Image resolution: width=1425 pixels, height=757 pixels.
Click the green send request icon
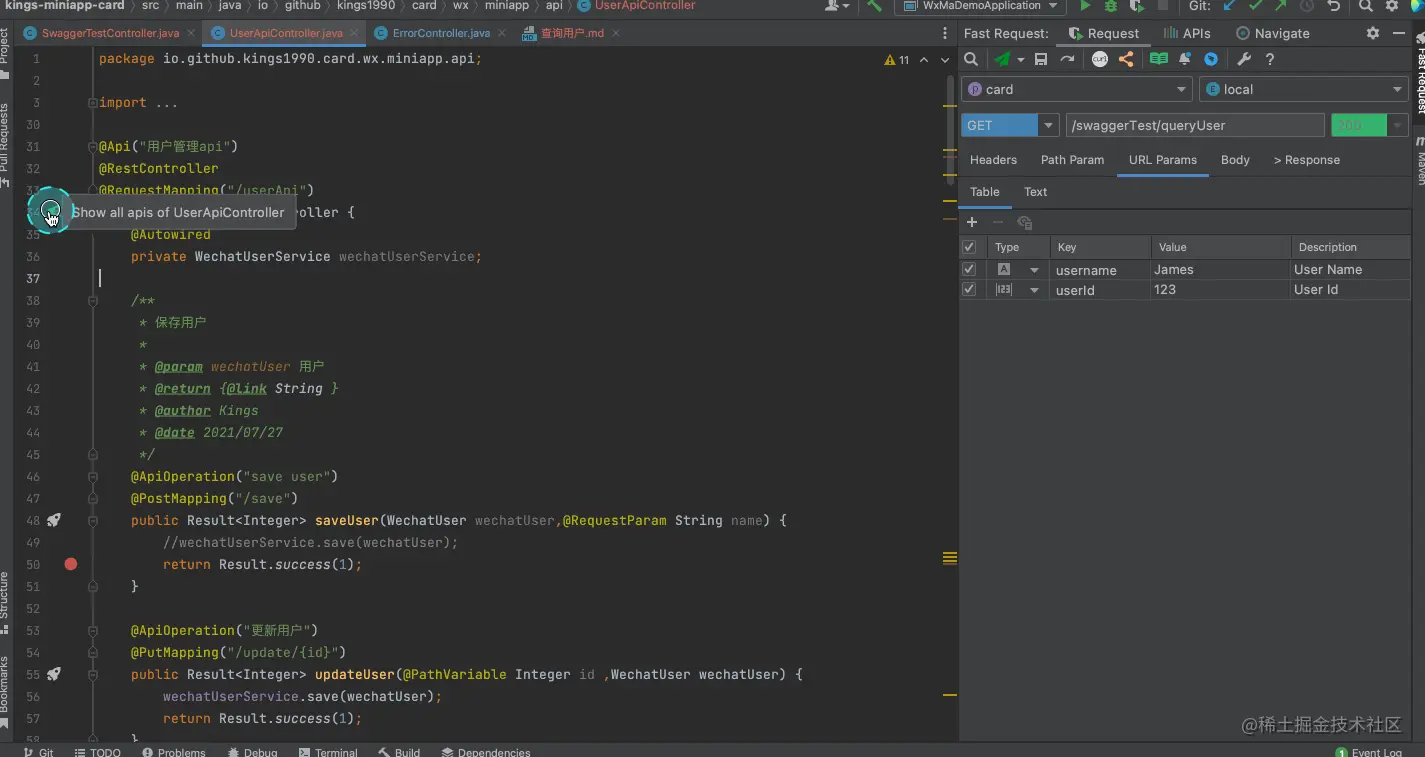click(x=1002, y=60)
